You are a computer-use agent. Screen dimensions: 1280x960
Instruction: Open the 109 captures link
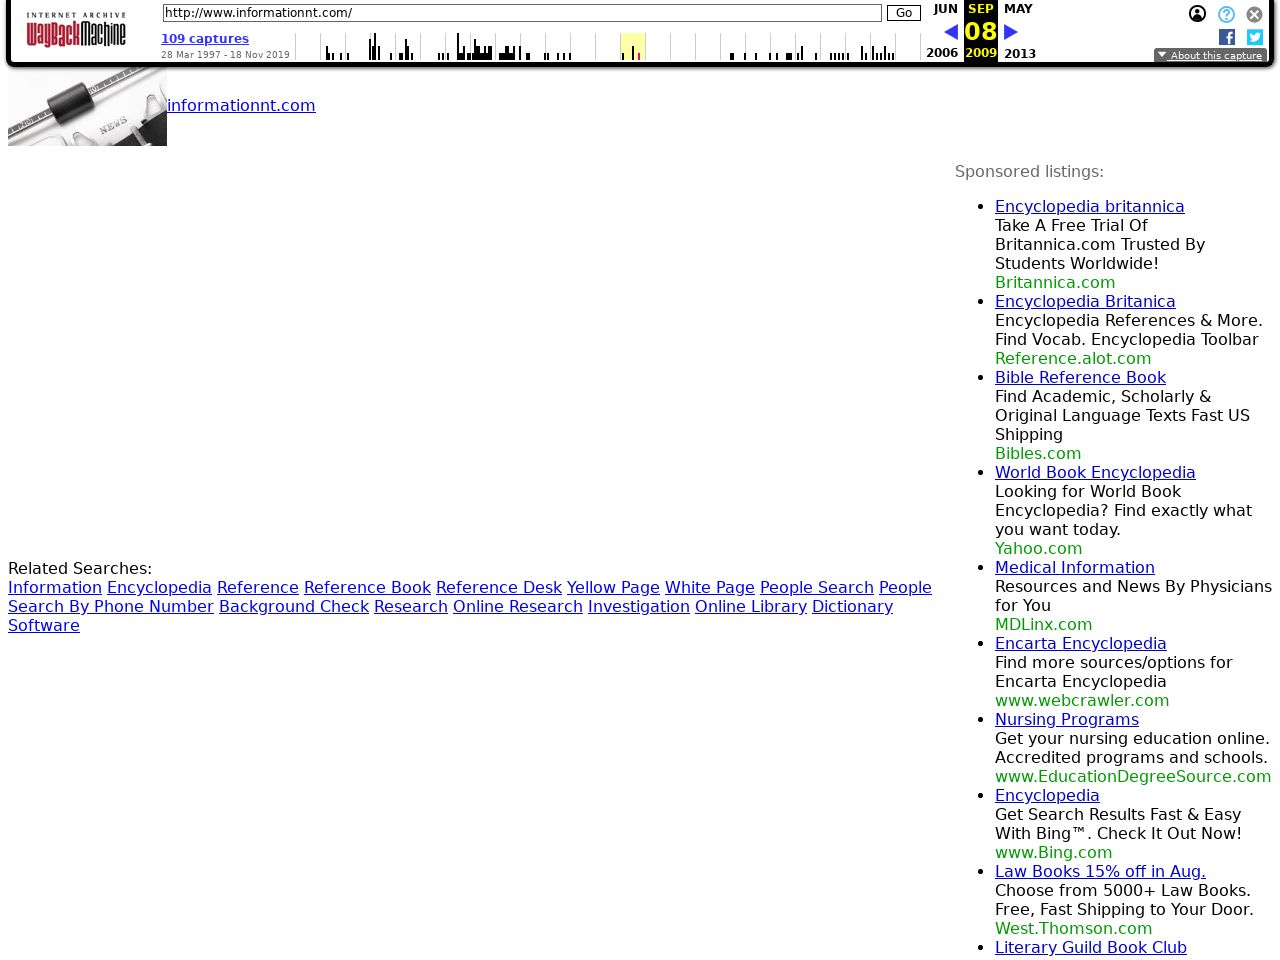point(205,39)
